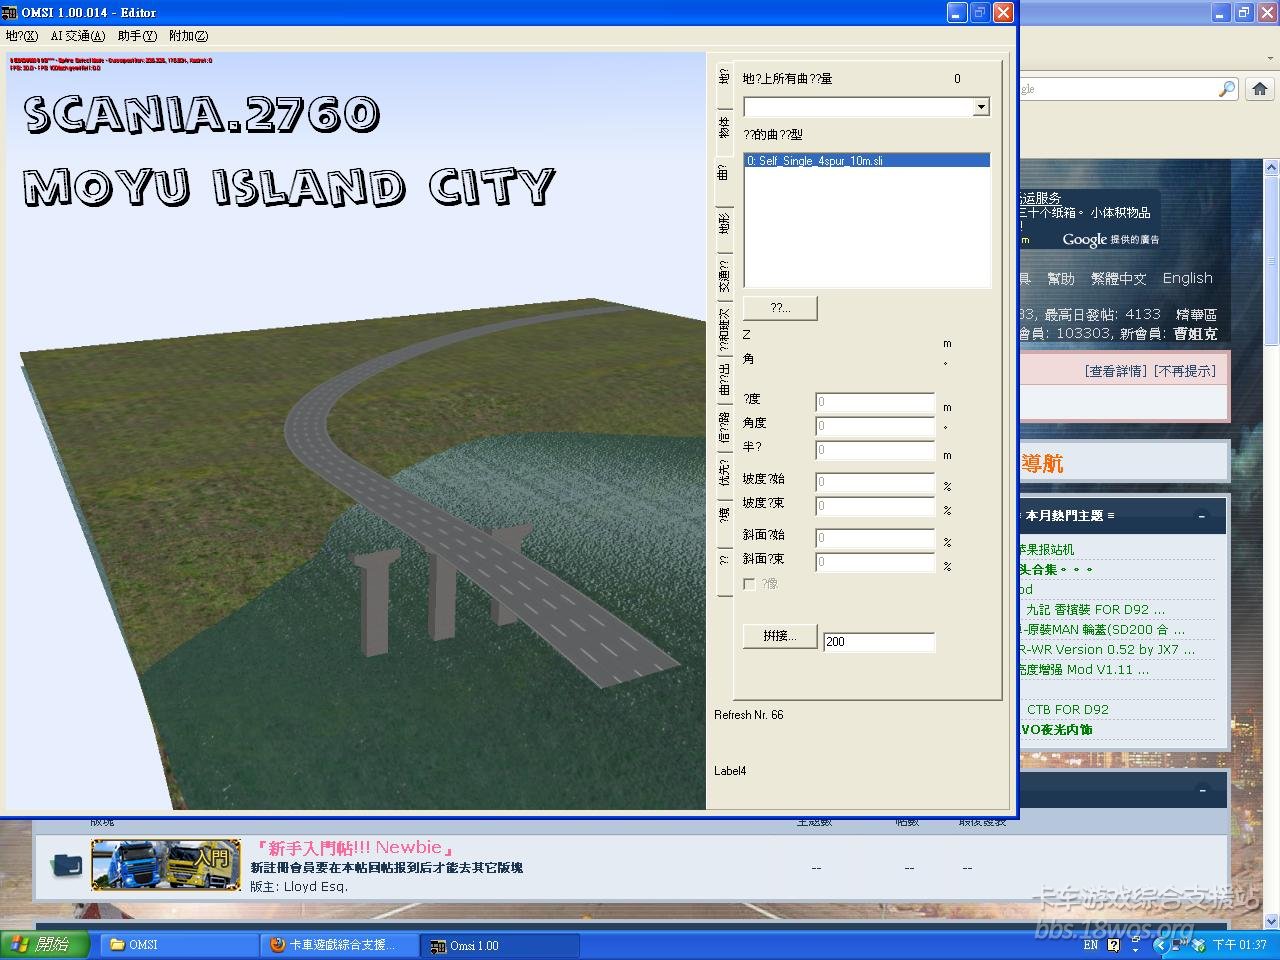Switch to the 地形 side tab
Screen dimensions: 1280x960
pyautogui.click(x=724, y=224)
